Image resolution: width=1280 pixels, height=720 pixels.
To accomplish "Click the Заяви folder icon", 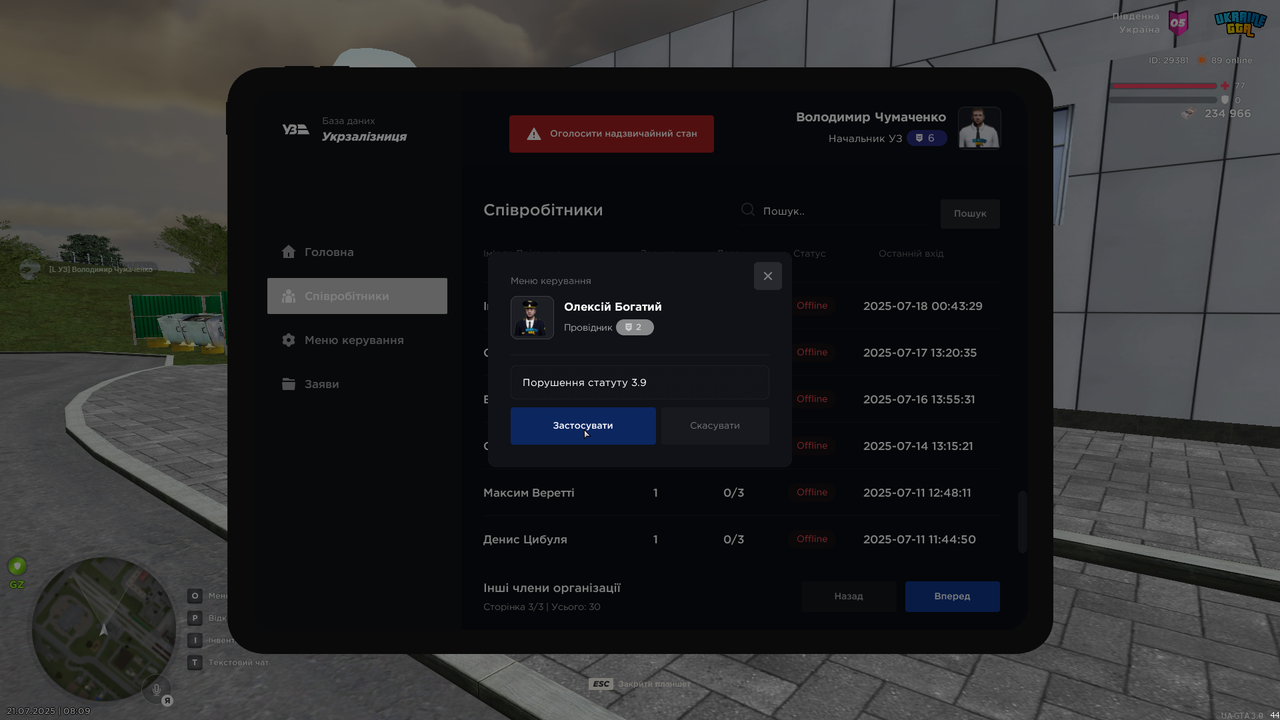I will tap(289, 384).
